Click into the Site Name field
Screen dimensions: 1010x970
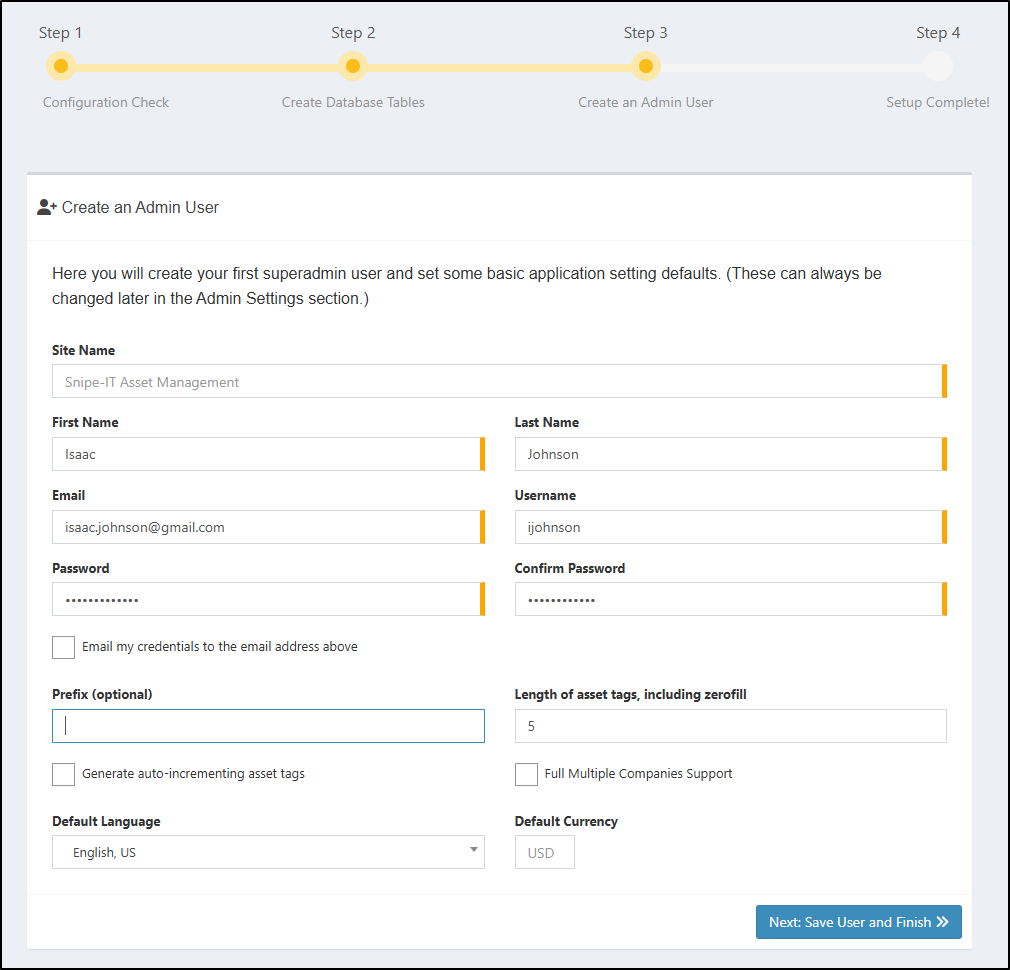497,382
